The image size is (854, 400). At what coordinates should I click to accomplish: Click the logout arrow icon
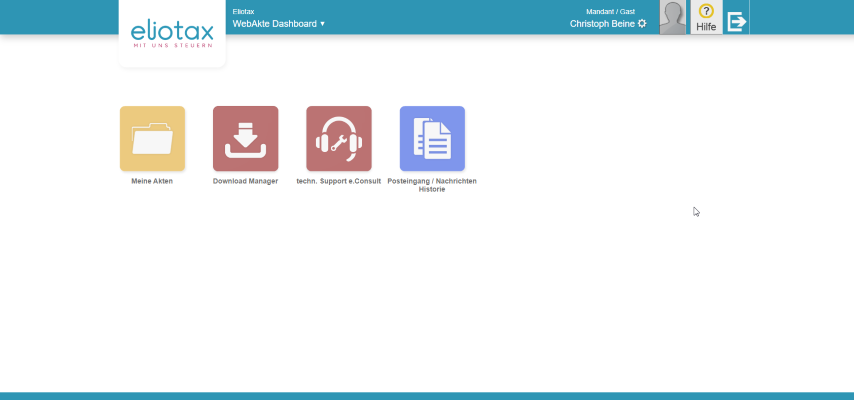[736, 21]
